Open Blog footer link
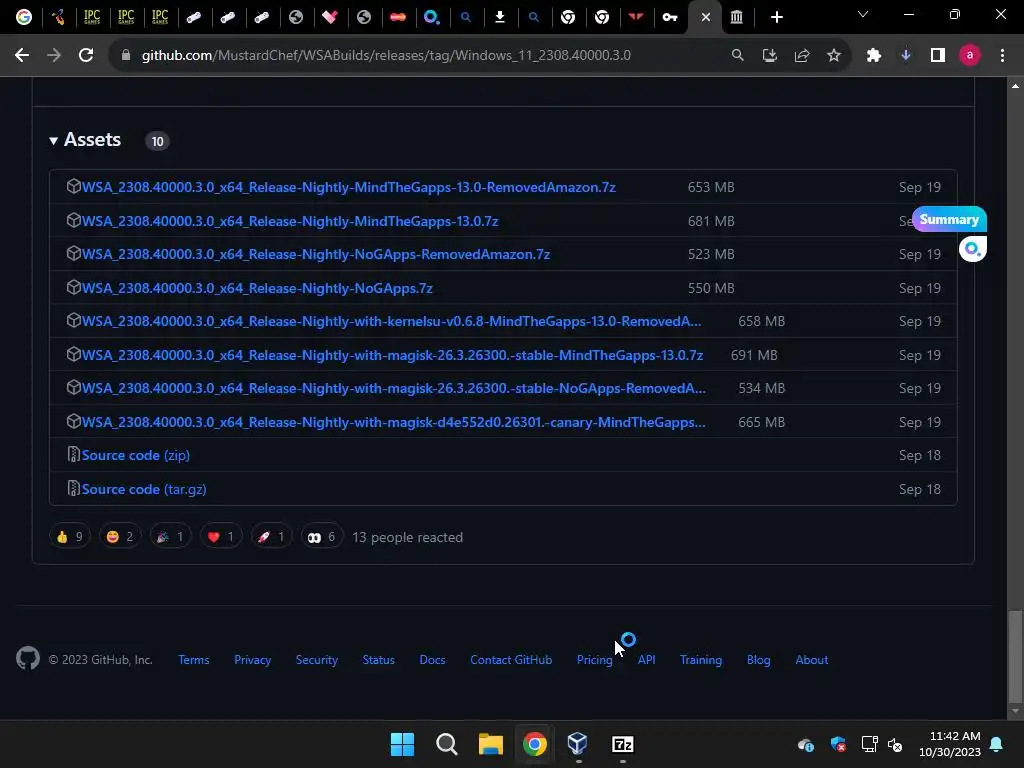The width and height of the screenshot is (1024, 768). pos(759,660)
